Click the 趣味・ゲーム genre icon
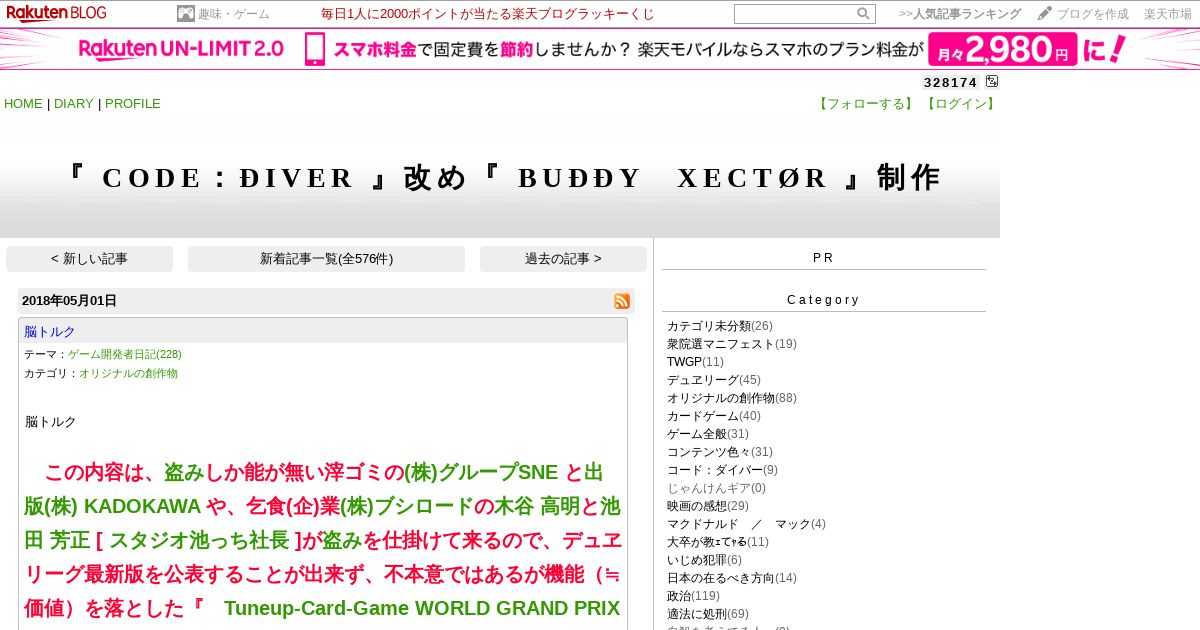 point(186,14)
